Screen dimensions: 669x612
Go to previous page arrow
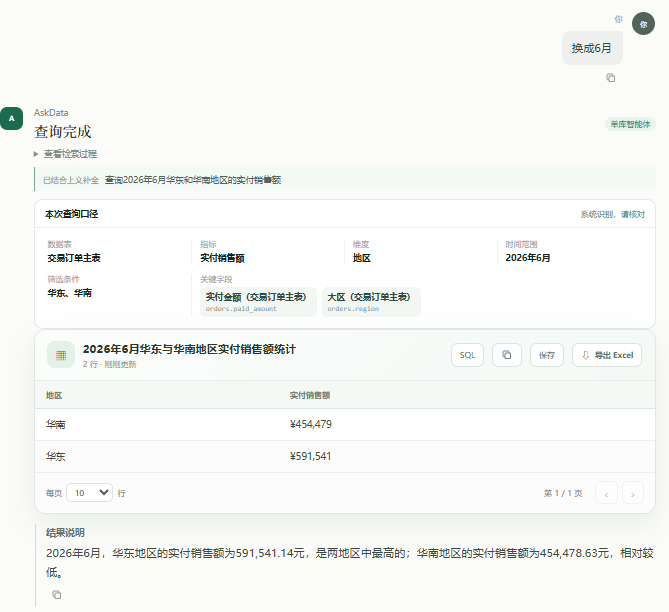606,493
